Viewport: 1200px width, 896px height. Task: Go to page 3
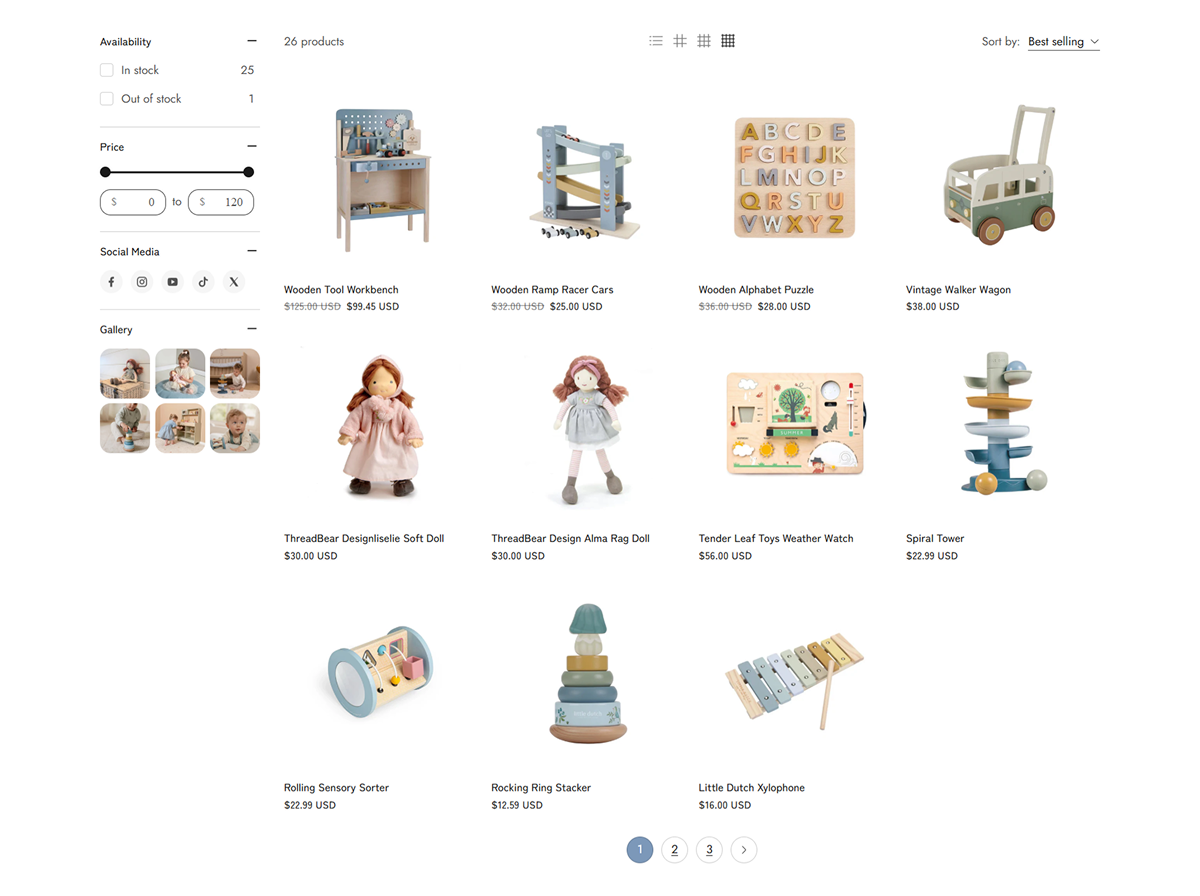[709, 850]
